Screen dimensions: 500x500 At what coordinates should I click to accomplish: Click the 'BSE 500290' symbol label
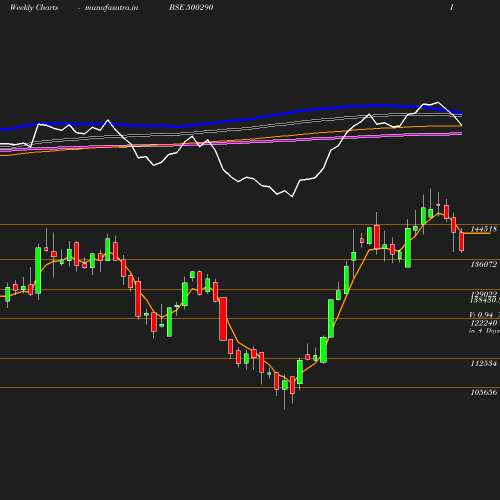tap(191, 7)
